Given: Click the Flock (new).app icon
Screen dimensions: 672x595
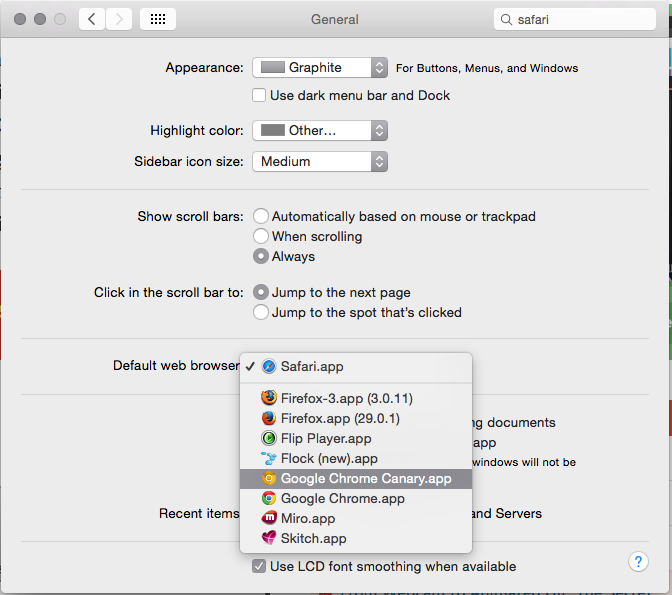Looking at the screenshot, I should pyautogui.click(x=268, y=458).
